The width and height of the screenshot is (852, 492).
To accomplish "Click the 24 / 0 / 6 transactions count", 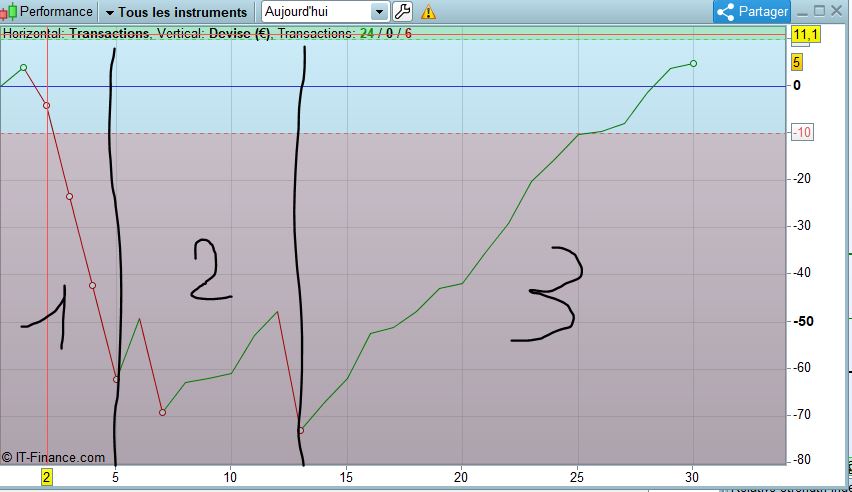I will 386,33.
